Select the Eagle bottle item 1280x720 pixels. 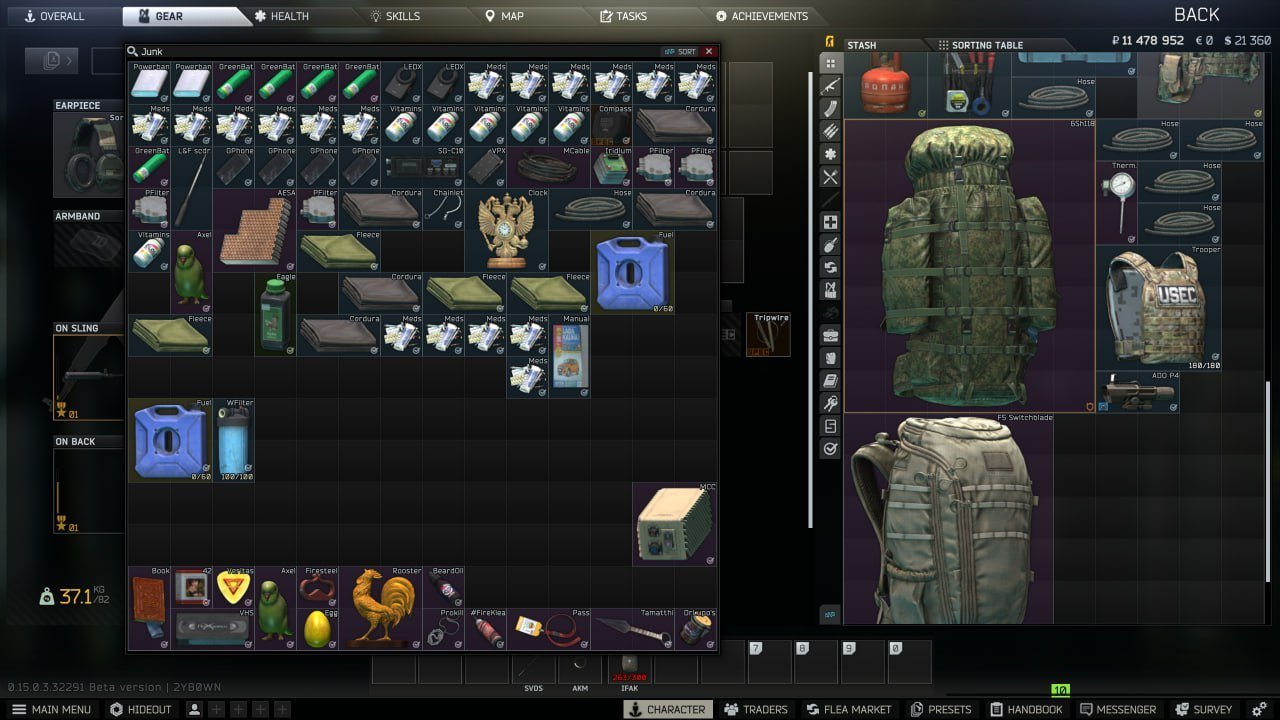pyautogui.click(x=275, y=314)
